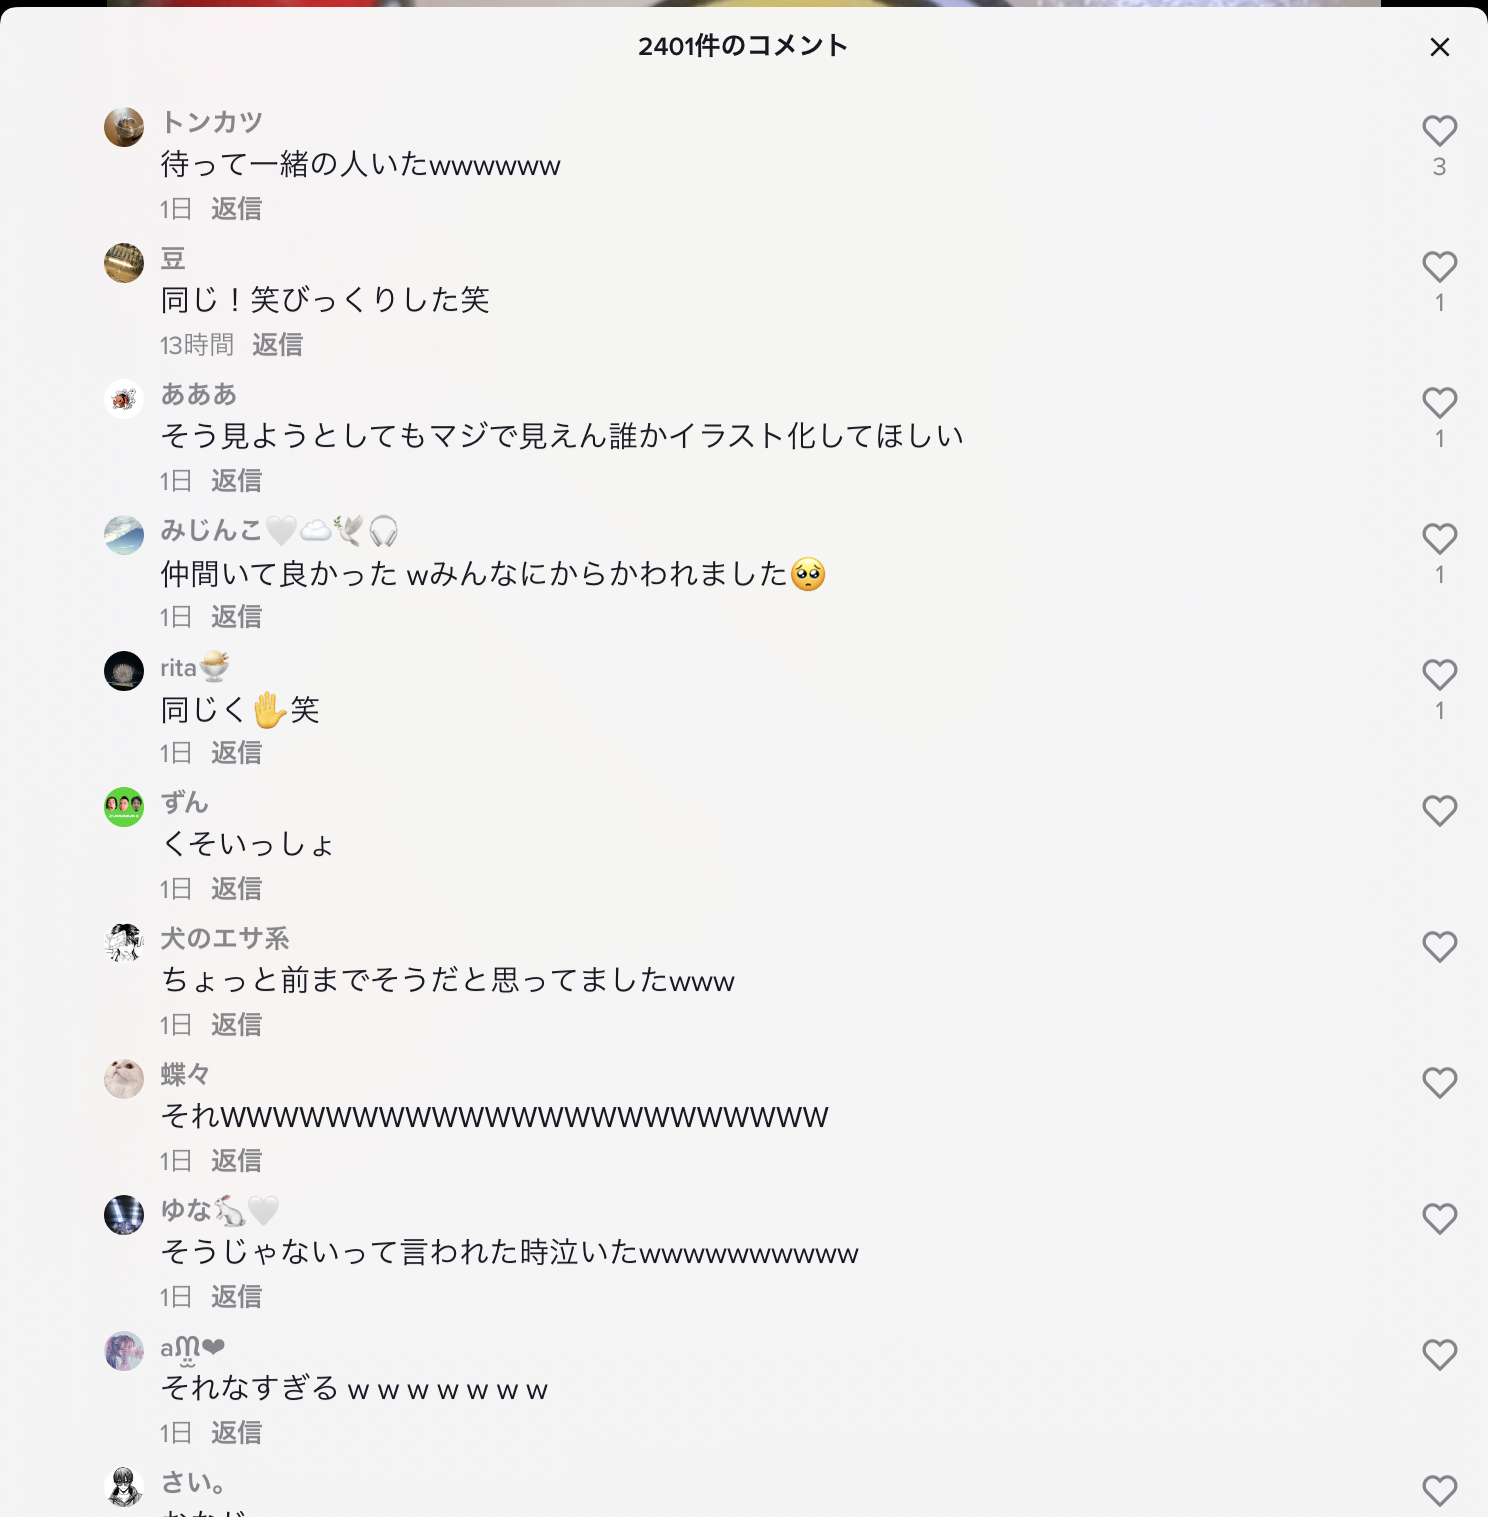Like ゆな's comment with heart icon
The image size is (1488, 1523).
coord(1439,1219)
